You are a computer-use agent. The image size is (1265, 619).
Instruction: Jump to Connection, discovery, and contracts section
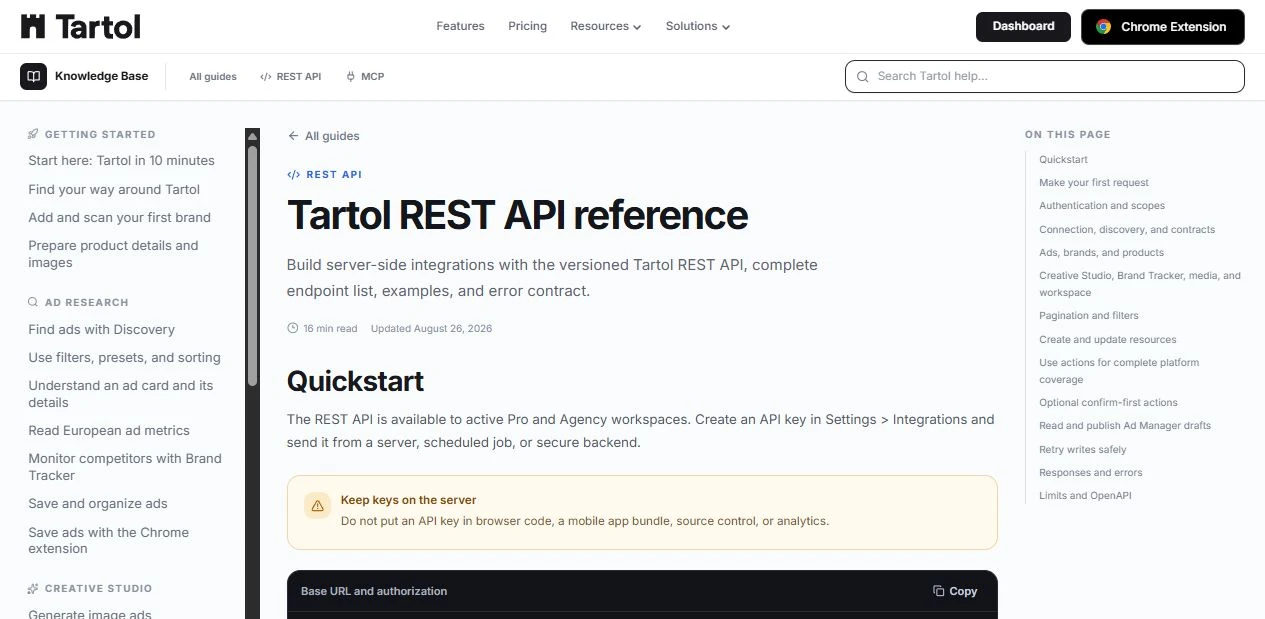pos(1127,229)
